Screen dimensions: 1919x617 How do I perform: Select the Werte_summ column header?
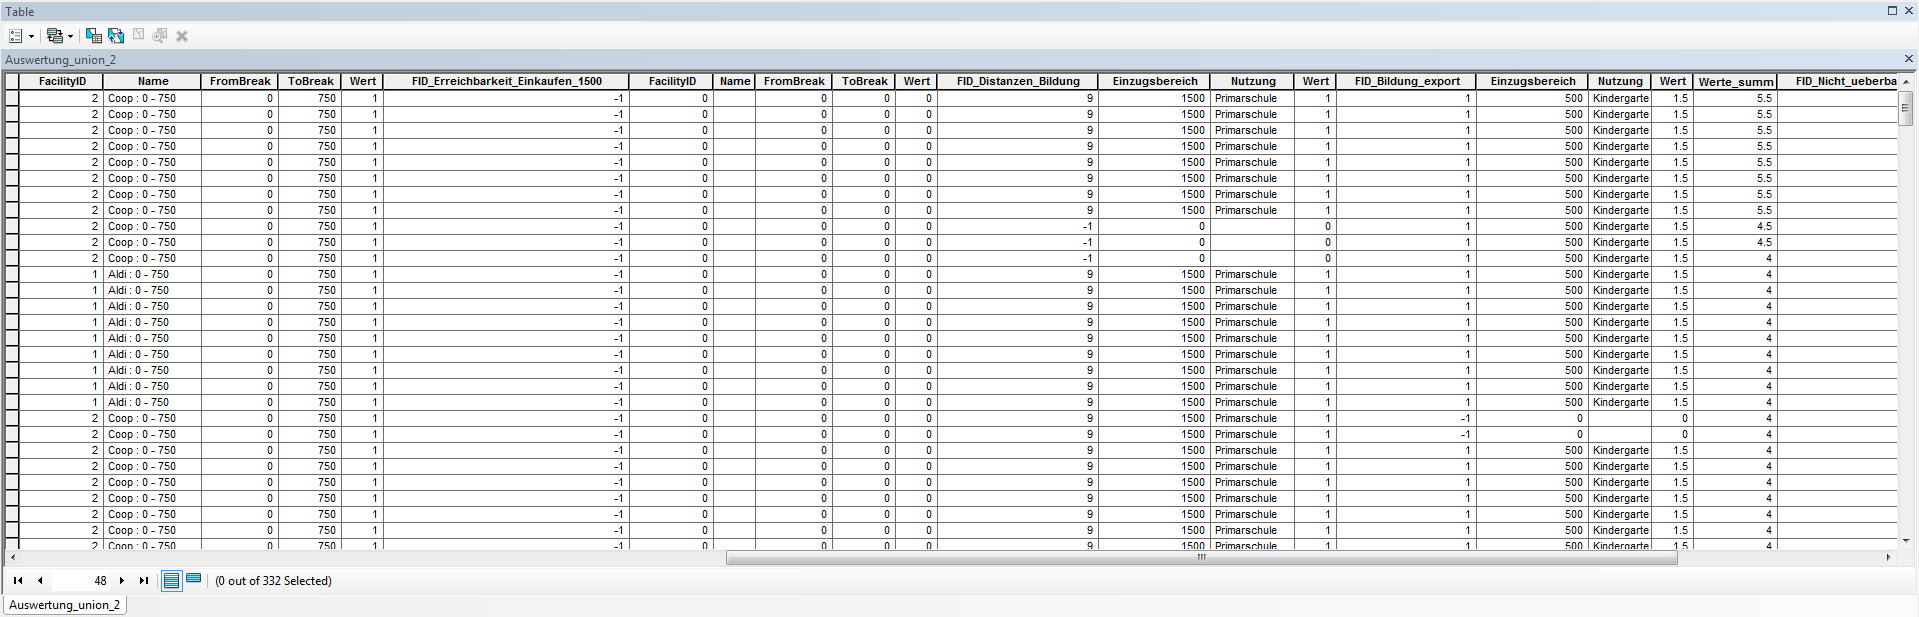click(1735, 82)
